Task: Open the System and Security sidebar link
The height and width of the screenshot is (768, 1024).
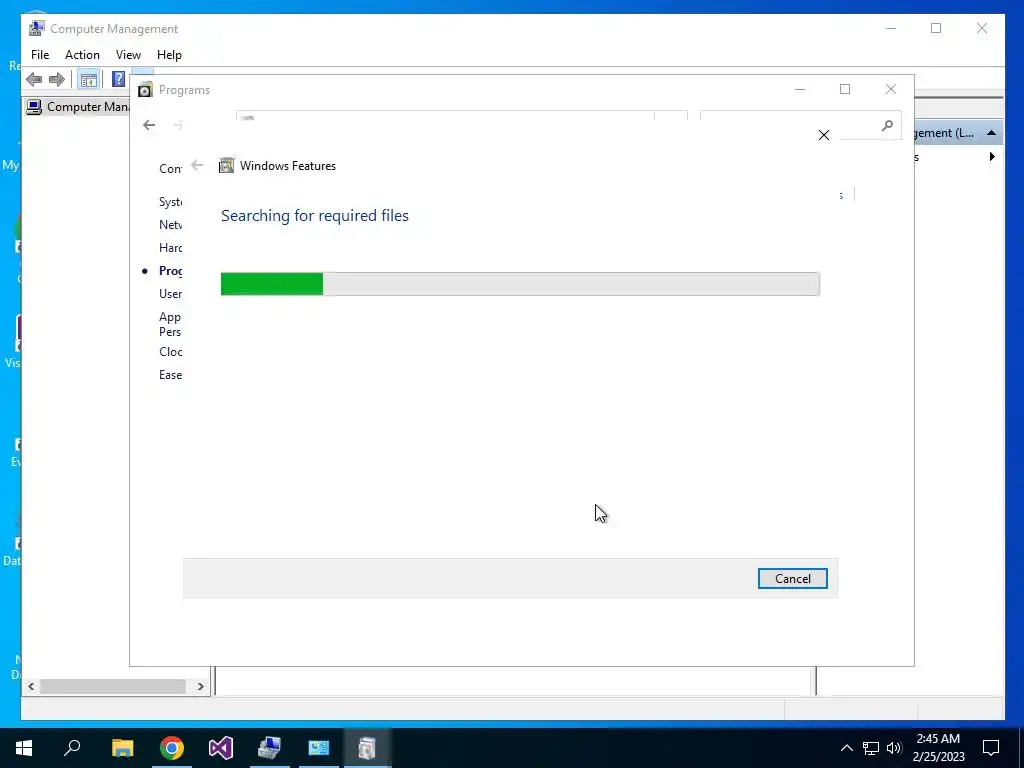Action: click(x=170, y=202)
